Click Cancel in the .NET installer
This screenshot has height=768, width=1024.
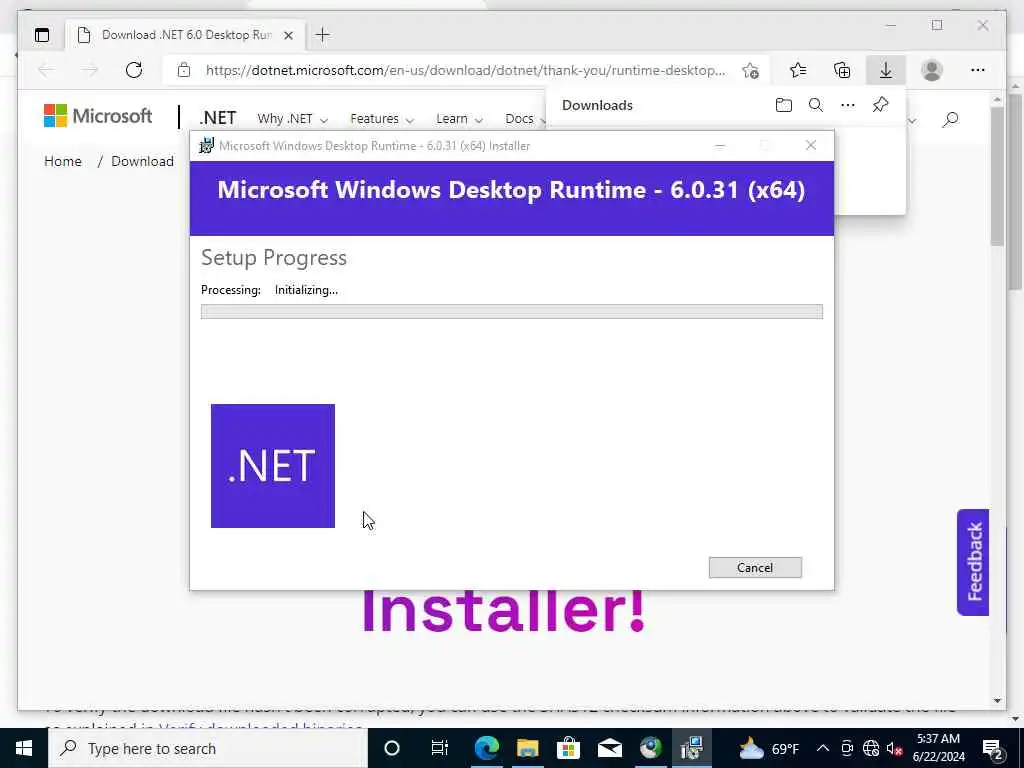[x=755, y=568]
